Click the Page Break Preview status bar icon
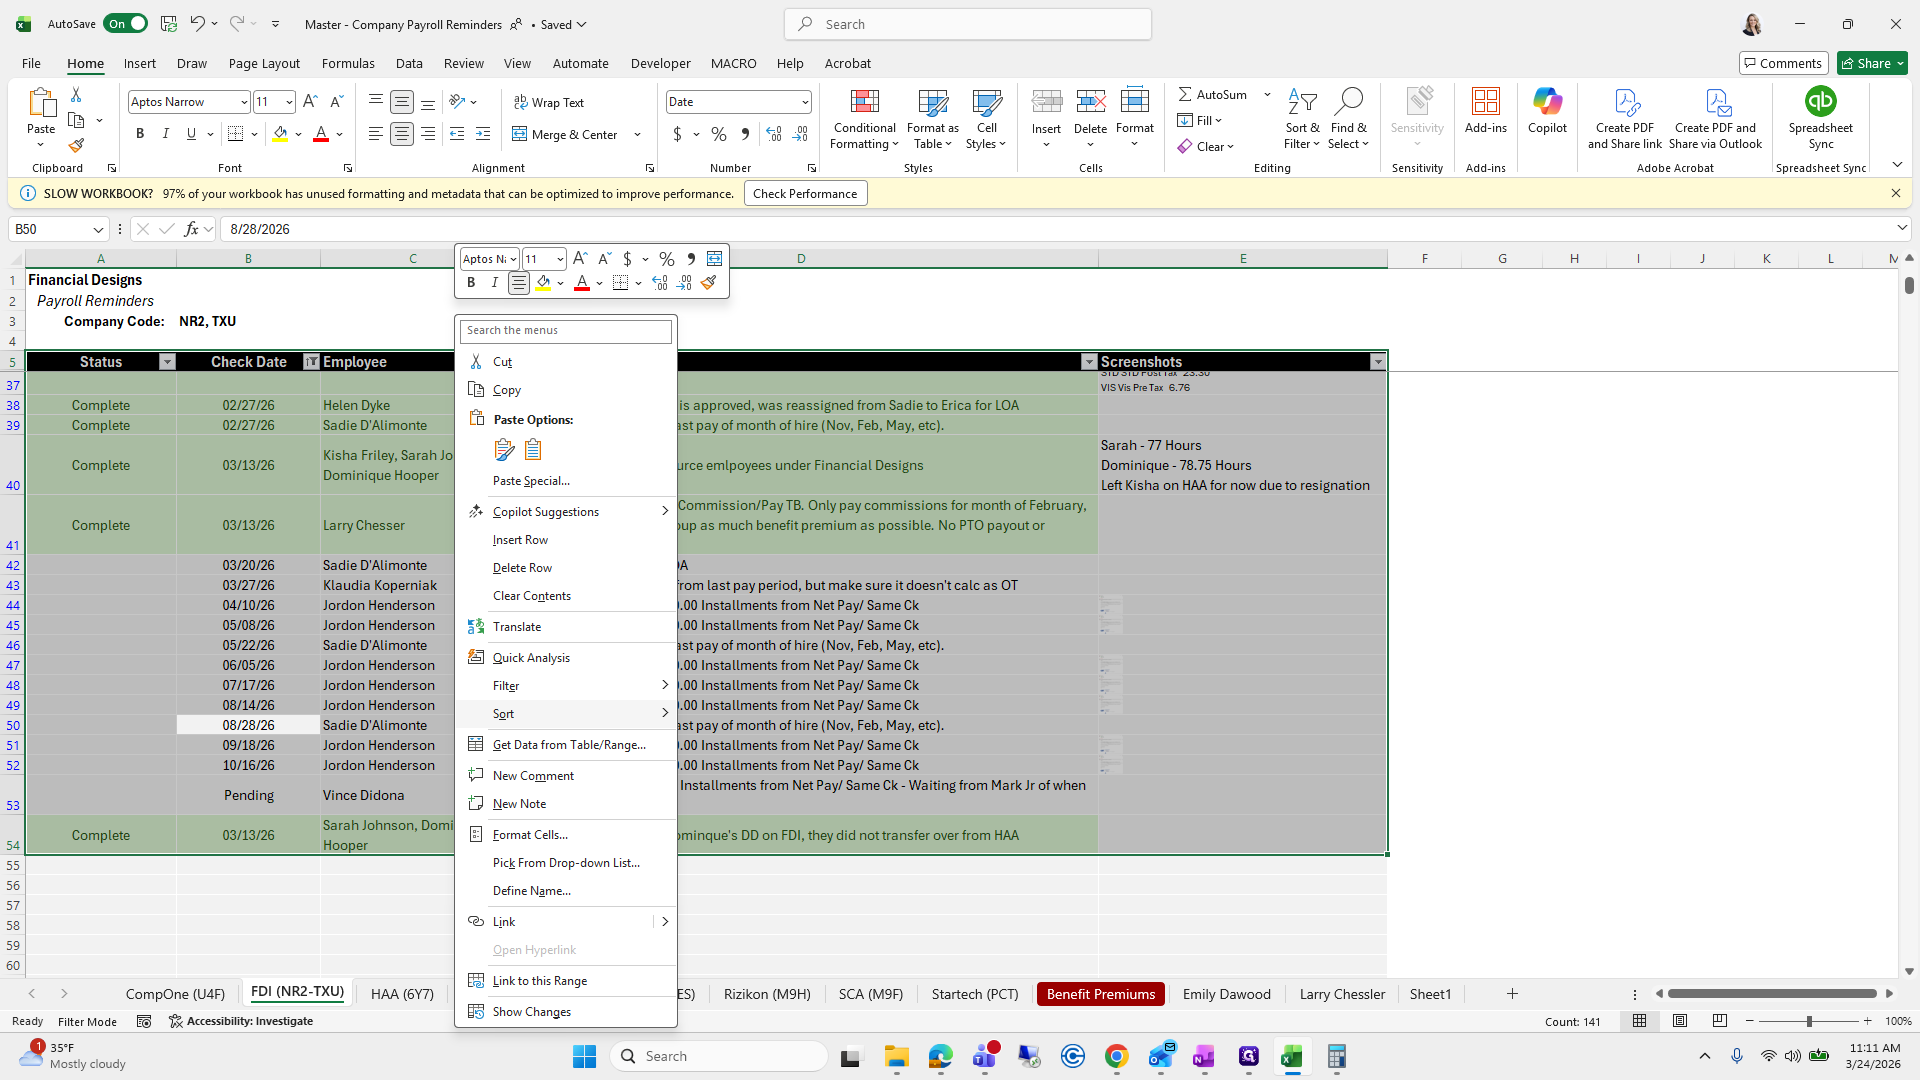This screenshot has height=1080, width=1920. point(1719,1021)
